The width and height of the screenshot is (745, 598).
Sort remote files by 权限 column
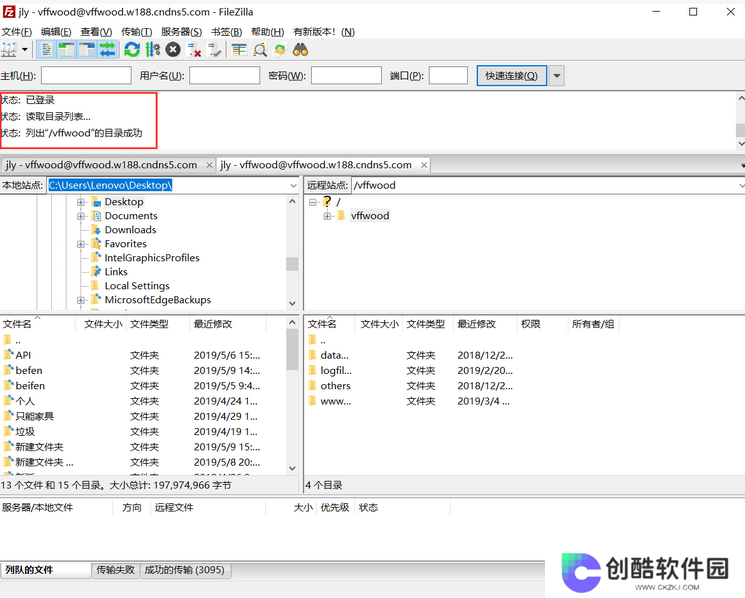[542, 324]
